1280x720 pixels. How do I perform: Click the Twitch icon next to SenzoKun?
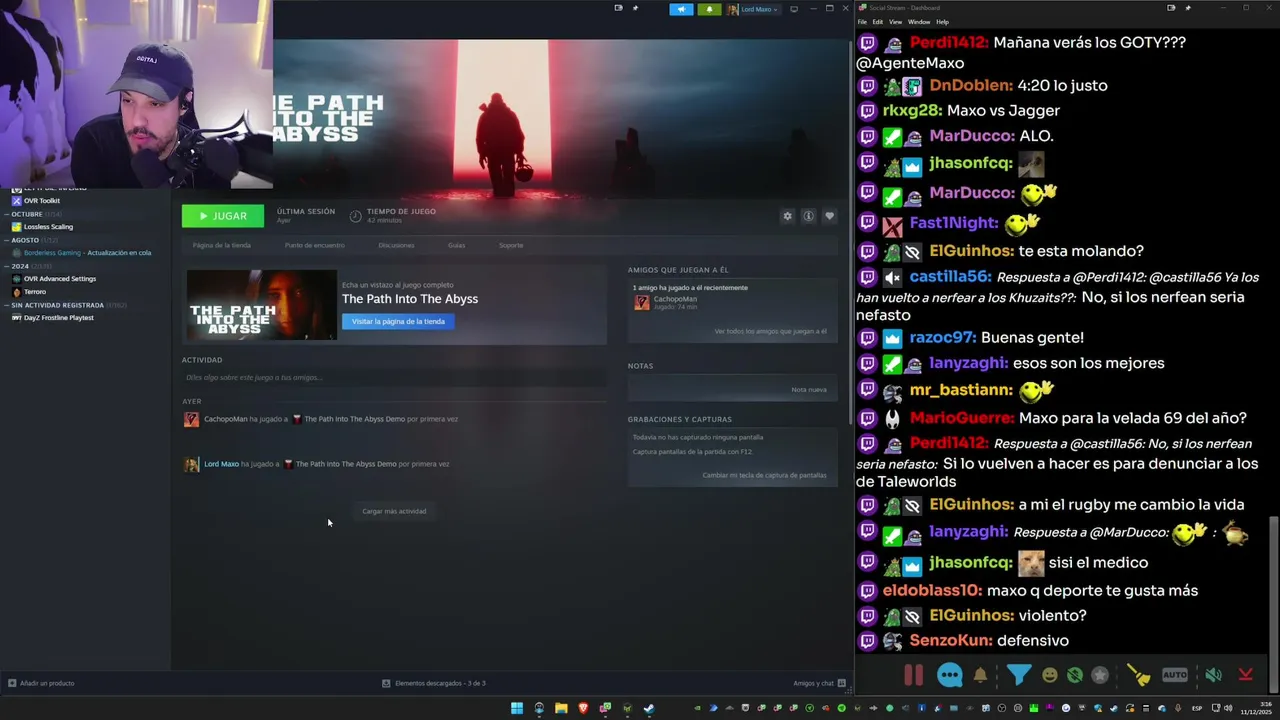coord(867,641)
